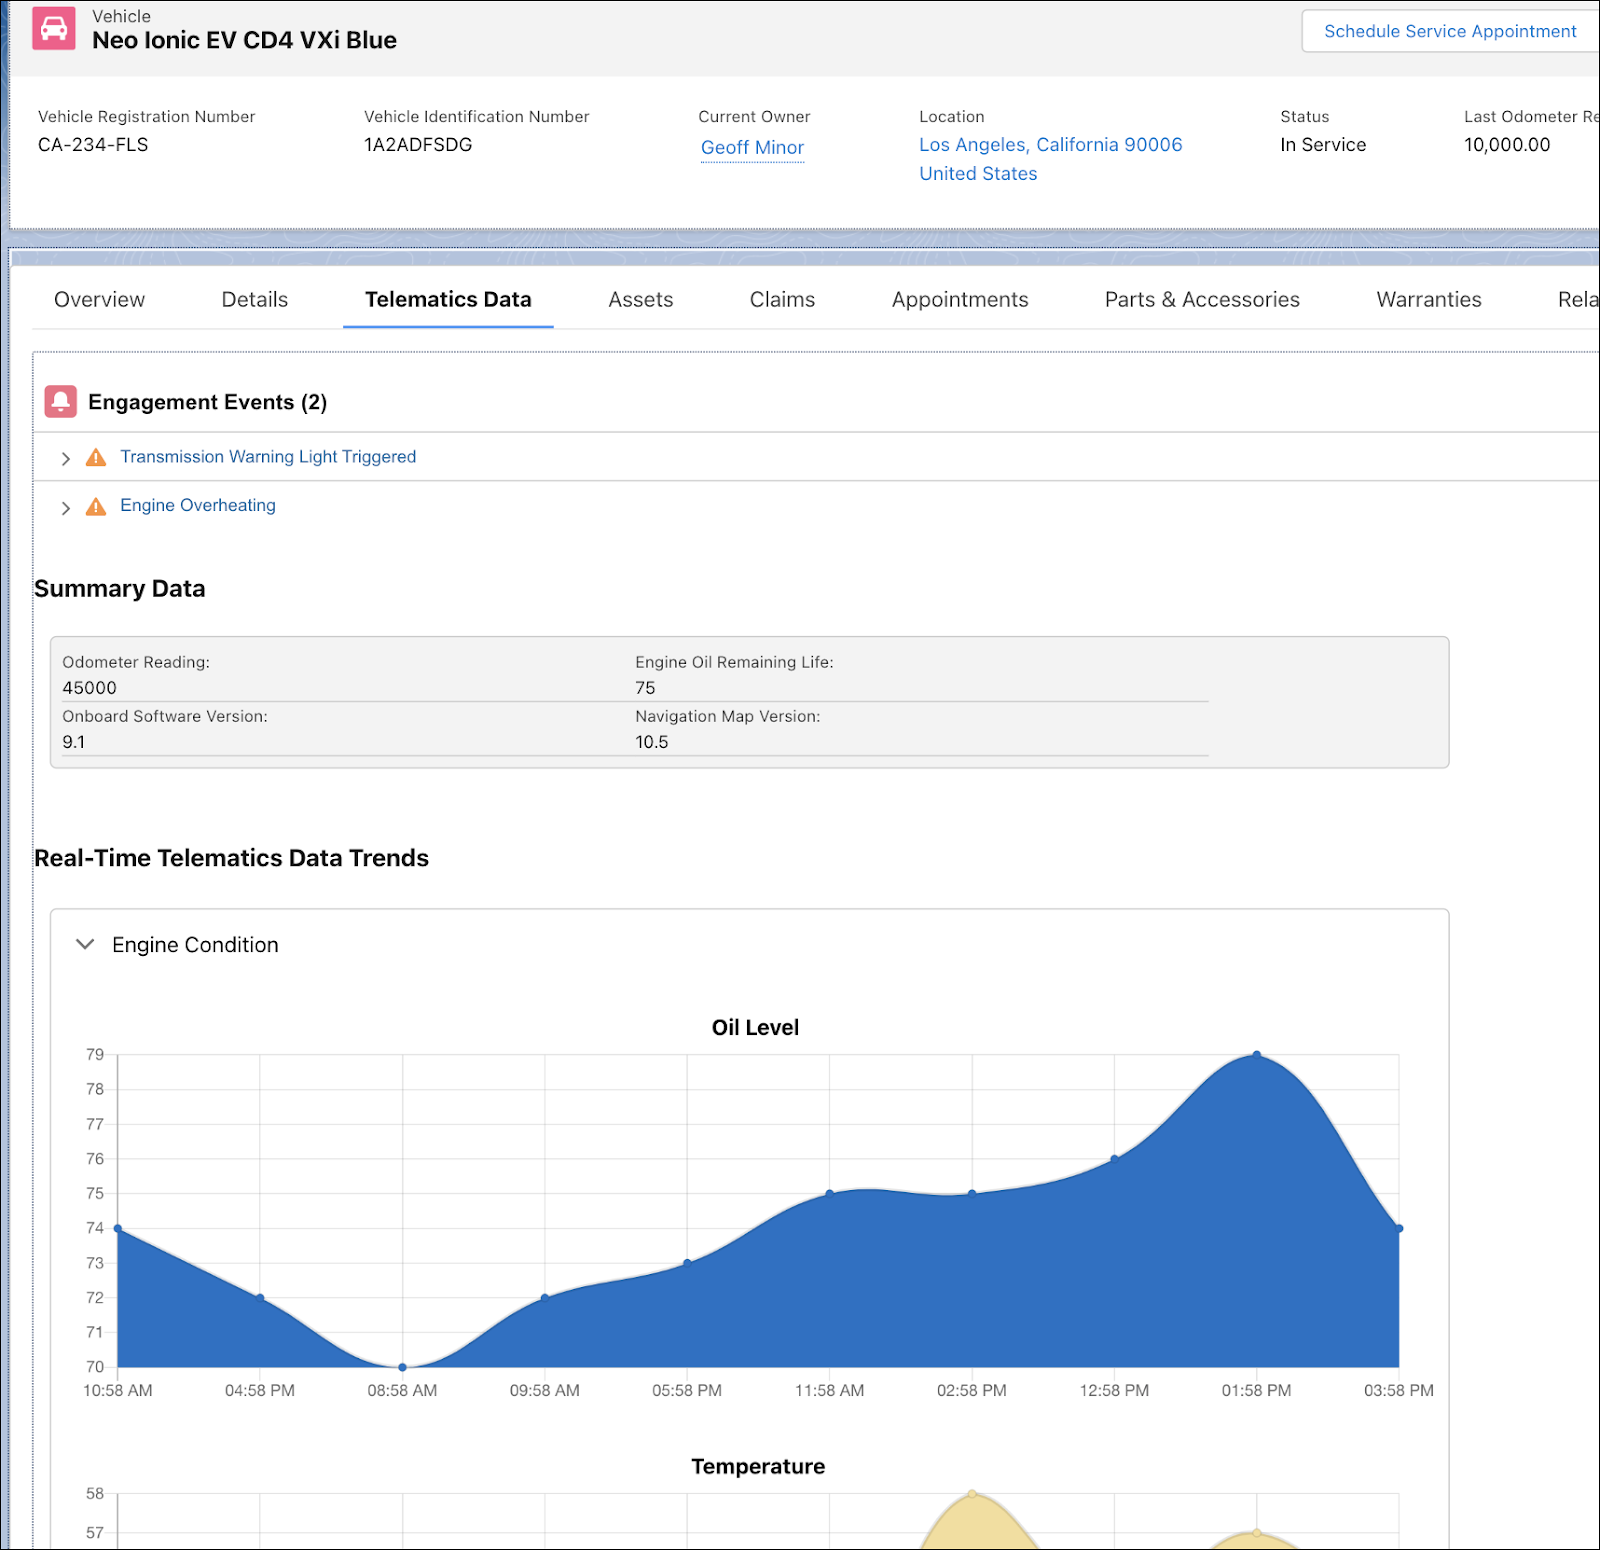1600x1550 pixels.
Task: Open Parts & Accessories tab
Action: pyautogui.click(x=1202, y=300)
